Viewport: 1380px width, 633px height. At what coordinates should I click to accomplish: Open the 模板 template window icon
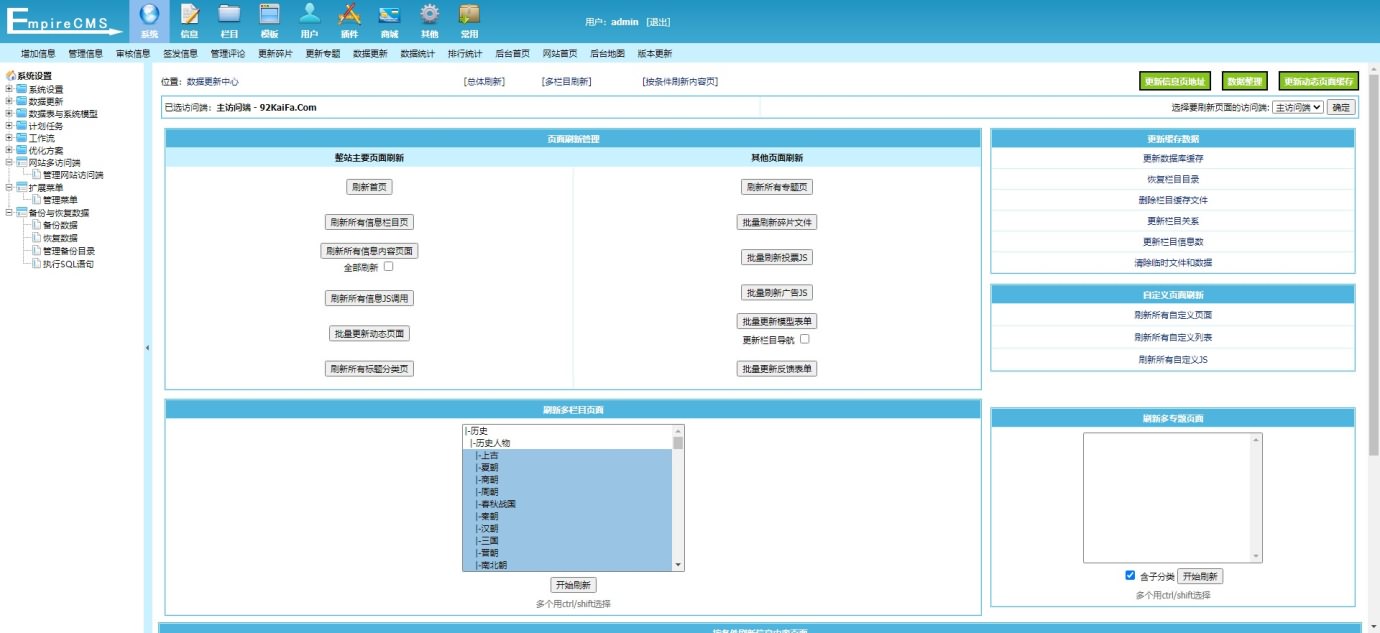[269, 14]
